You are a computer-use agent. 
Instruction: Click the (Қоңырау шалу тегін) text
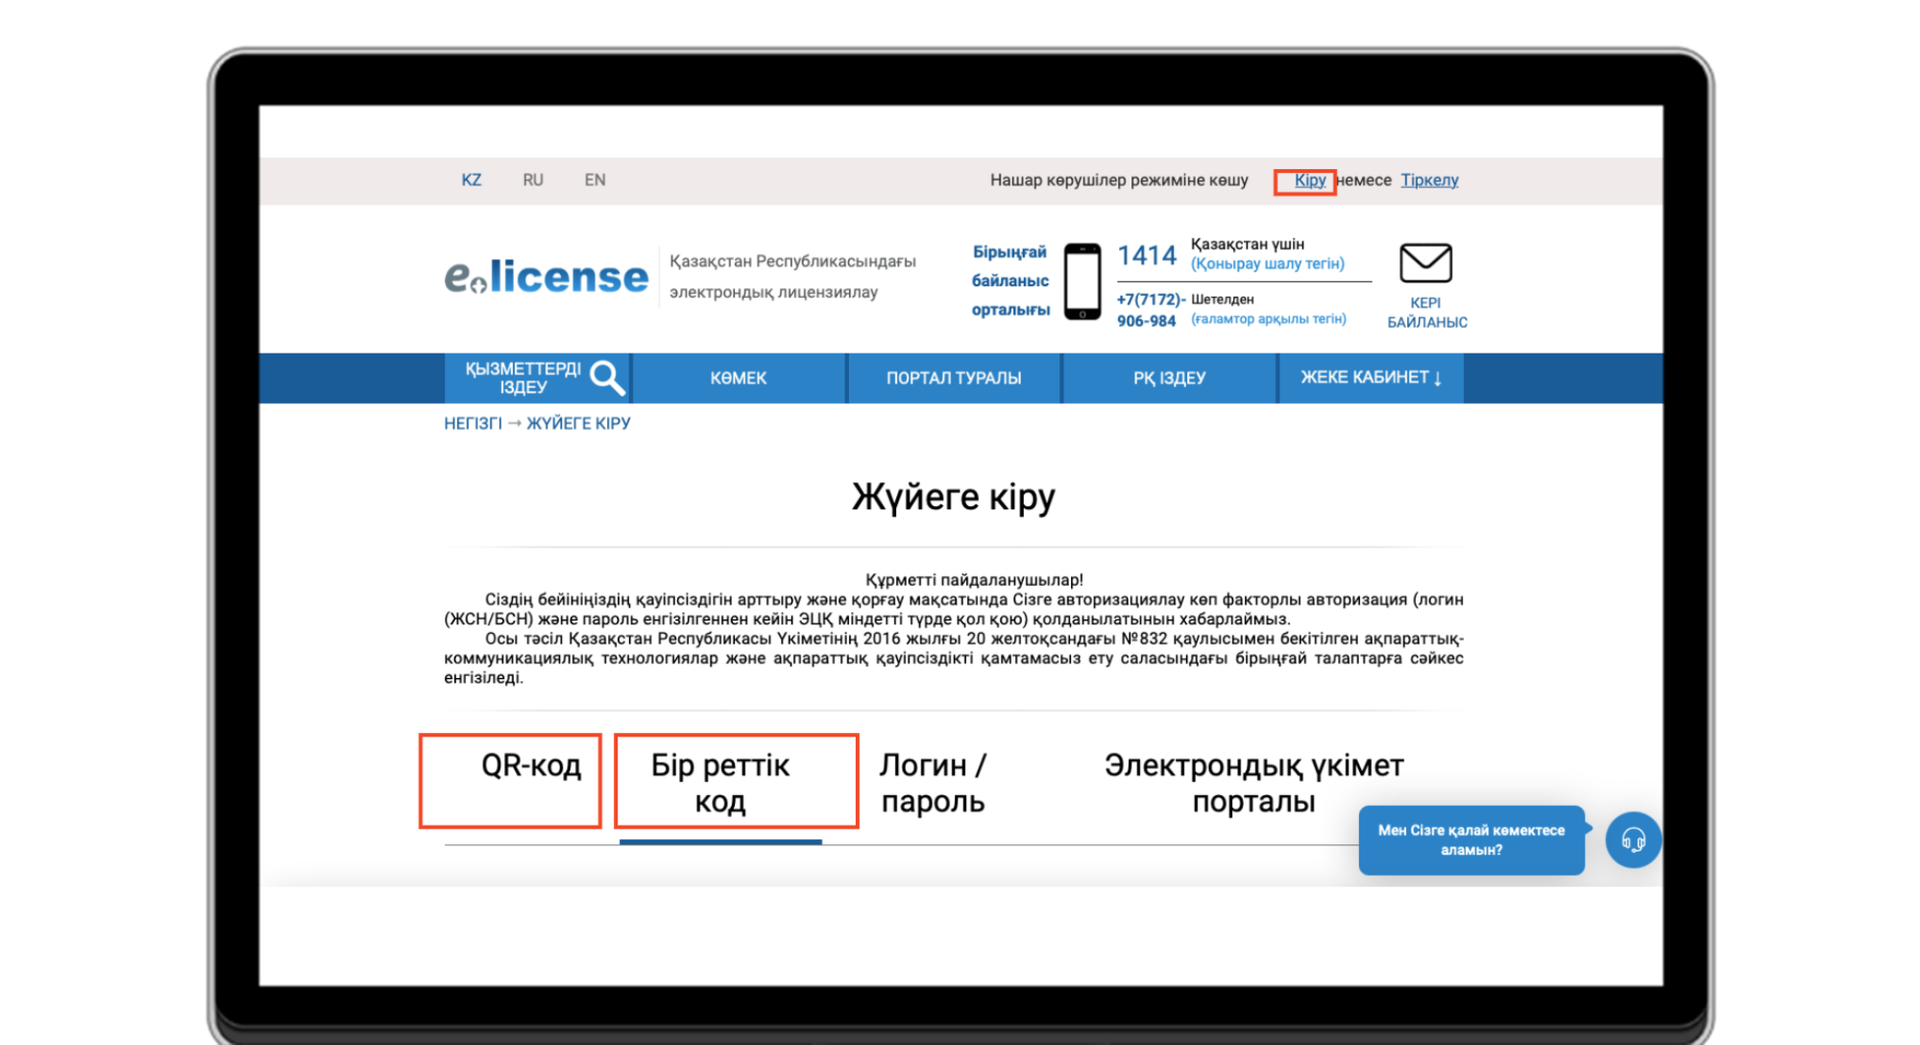[1267, 264]
